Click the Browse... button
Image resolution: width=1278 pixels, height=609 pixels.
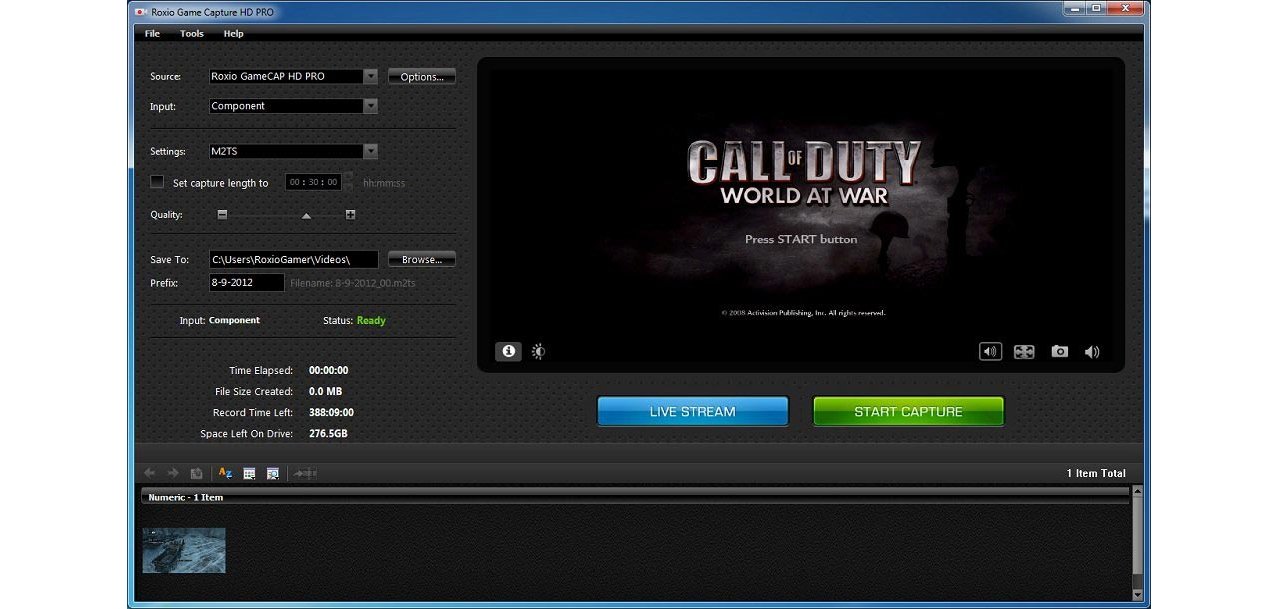[422, 259]
